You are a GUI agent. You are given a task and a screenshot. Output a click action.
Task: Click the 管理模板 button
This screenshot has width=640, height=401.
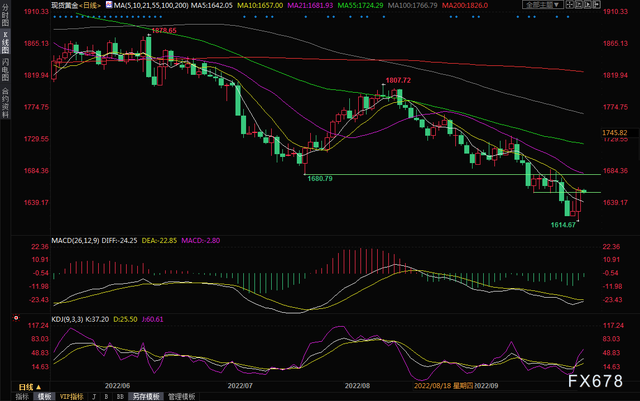coord(182,396)
